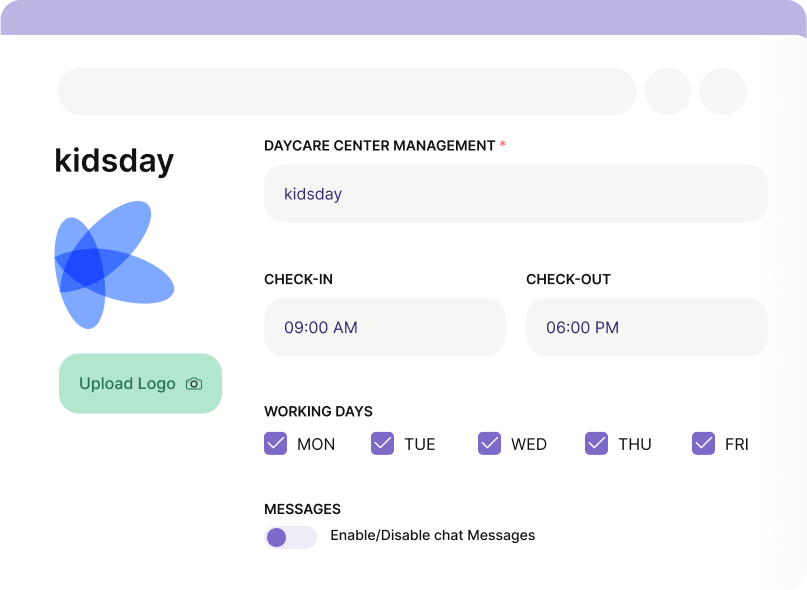Uncheck the THU working day checkbox
Screen dimensions: 807x590
point(597,443)
